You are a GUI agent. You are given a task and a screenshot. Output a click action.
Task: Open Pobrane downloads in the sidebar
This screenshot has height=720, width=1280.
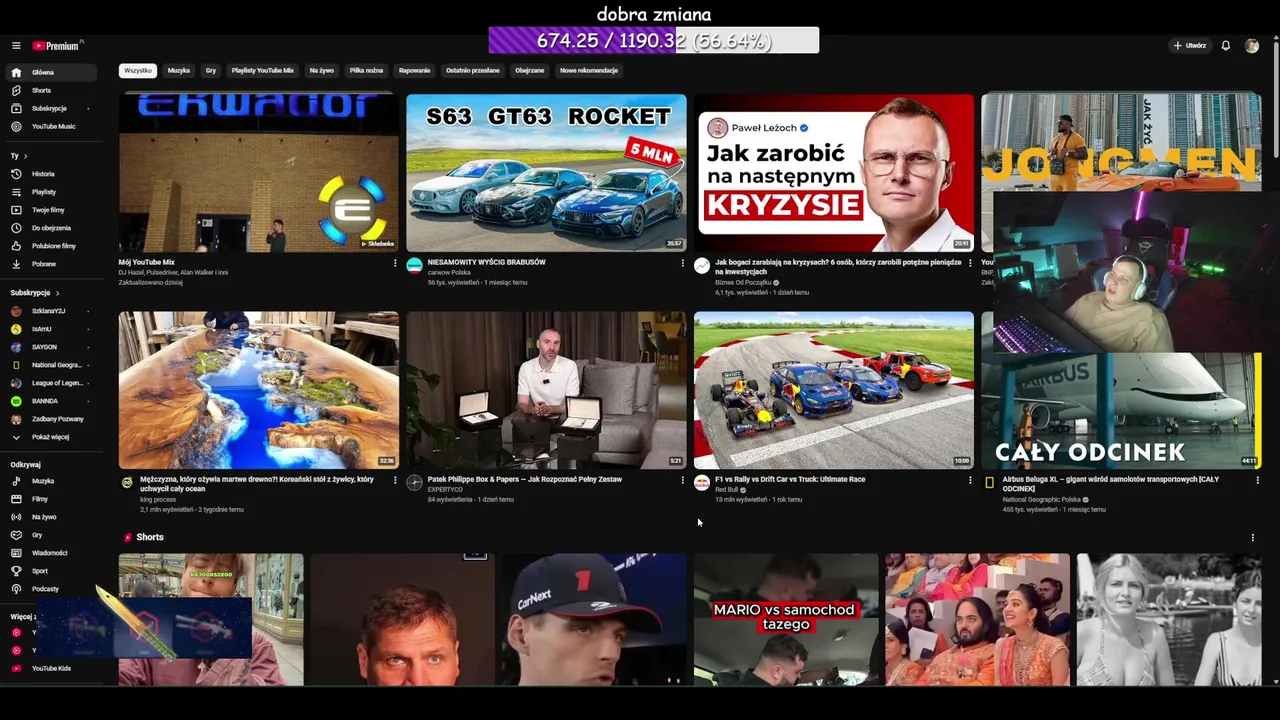[x=49, y=264]
